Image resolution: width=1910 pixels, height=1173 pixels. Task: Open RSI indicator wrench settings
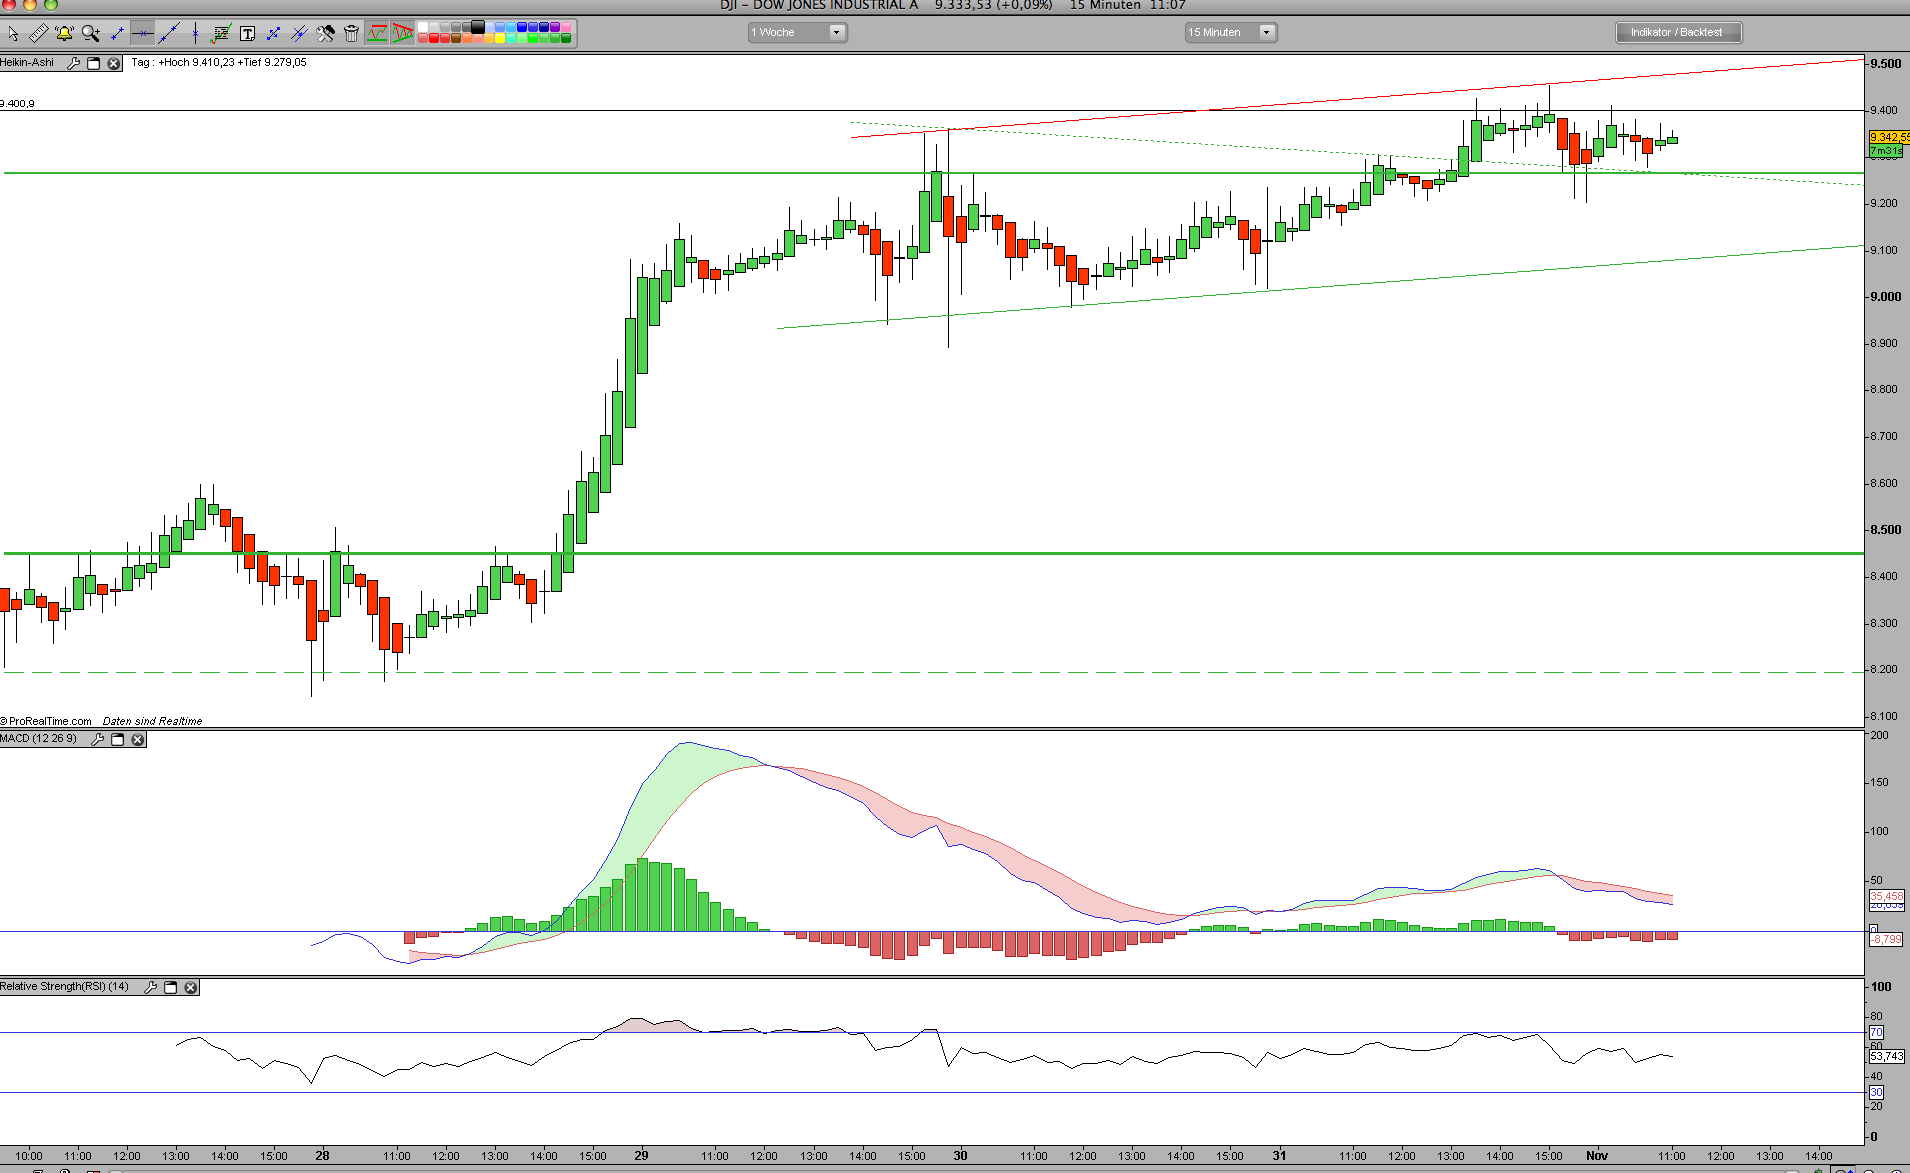(150, 987)
